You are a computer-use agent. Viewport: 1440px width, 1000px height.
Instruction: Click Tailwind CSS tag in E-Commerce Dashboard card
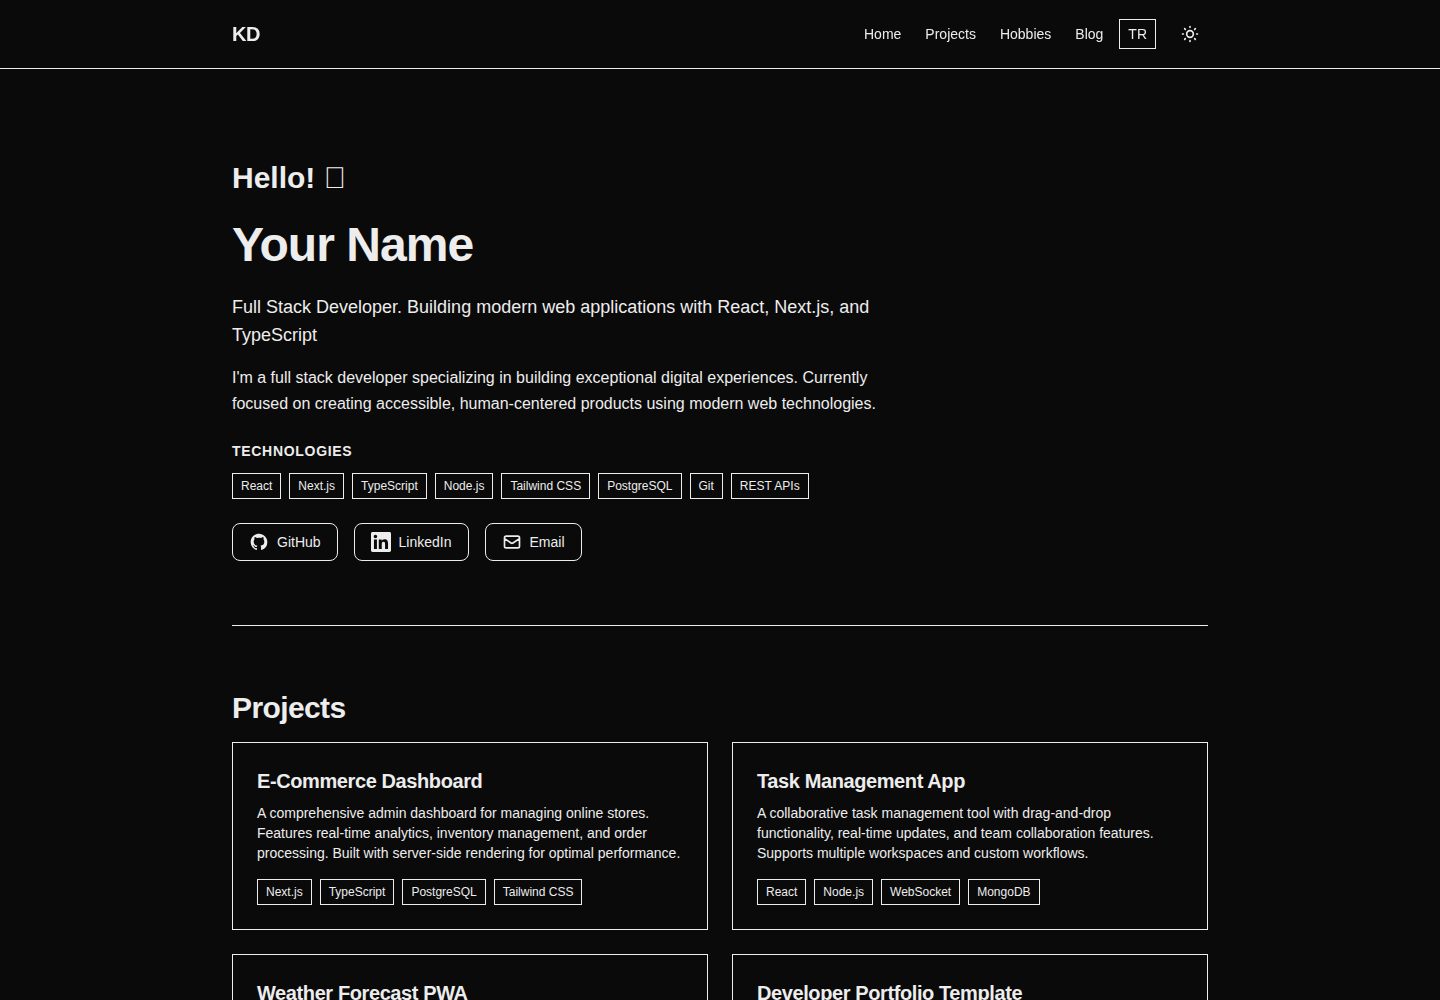pos(538,892)
